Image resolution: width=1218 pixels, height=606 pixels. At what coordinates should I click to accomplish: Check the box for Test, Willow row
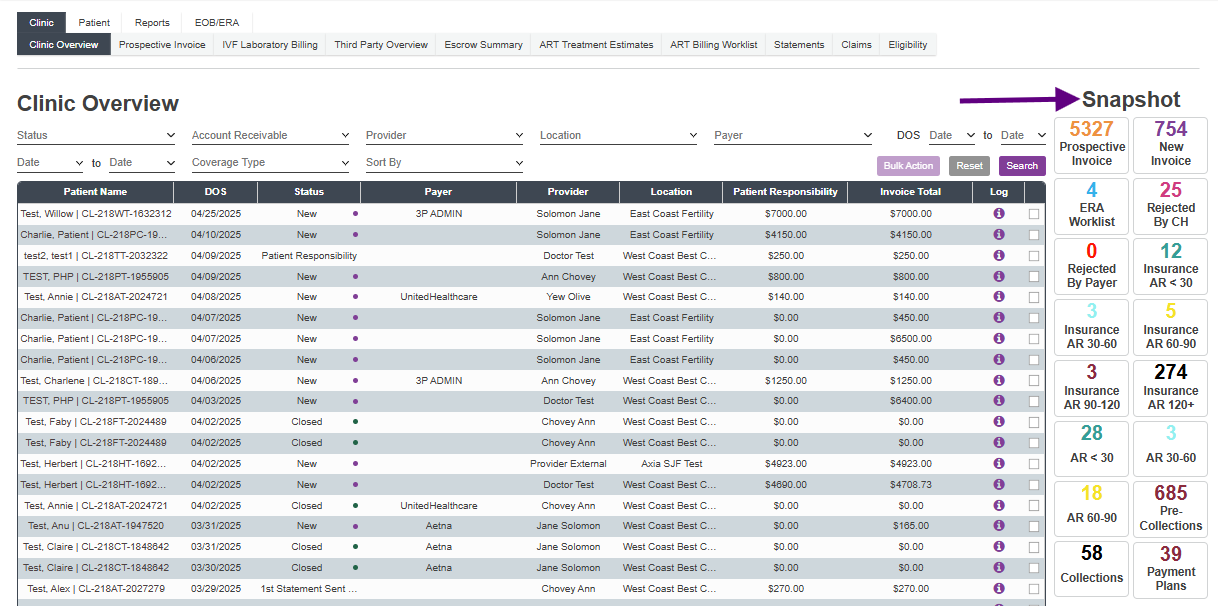pos(1033,214)
